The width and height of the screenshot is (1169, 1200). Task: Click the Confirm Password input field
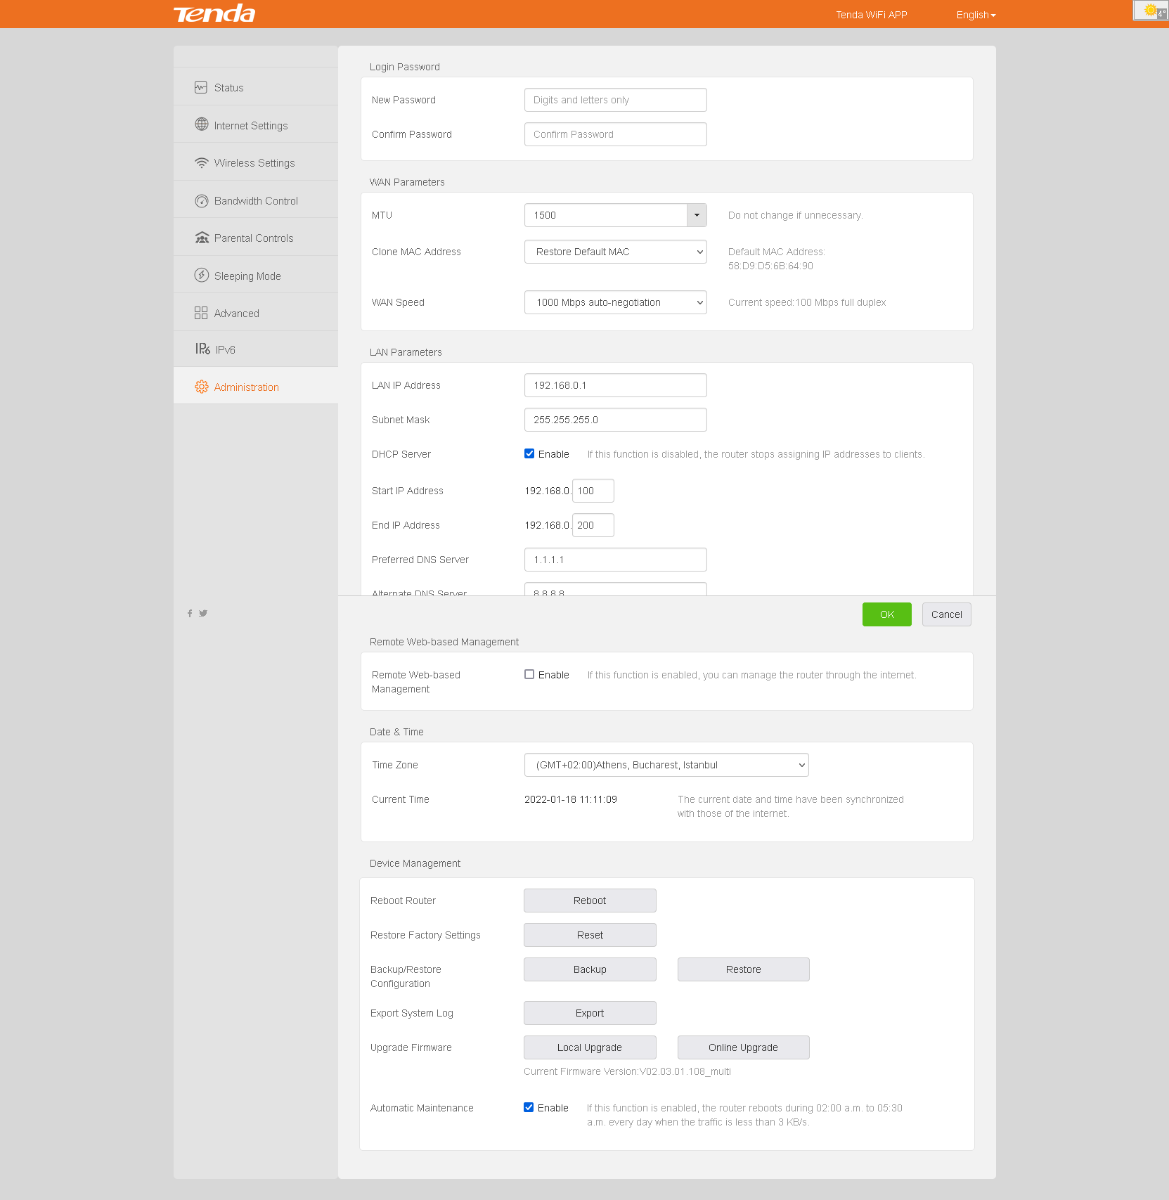pos(615,134)
